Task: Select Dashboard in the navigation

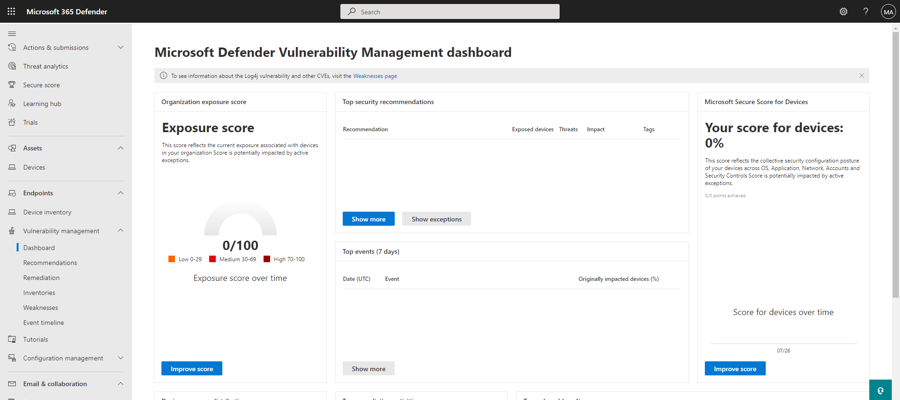Action: click(39, 248)
